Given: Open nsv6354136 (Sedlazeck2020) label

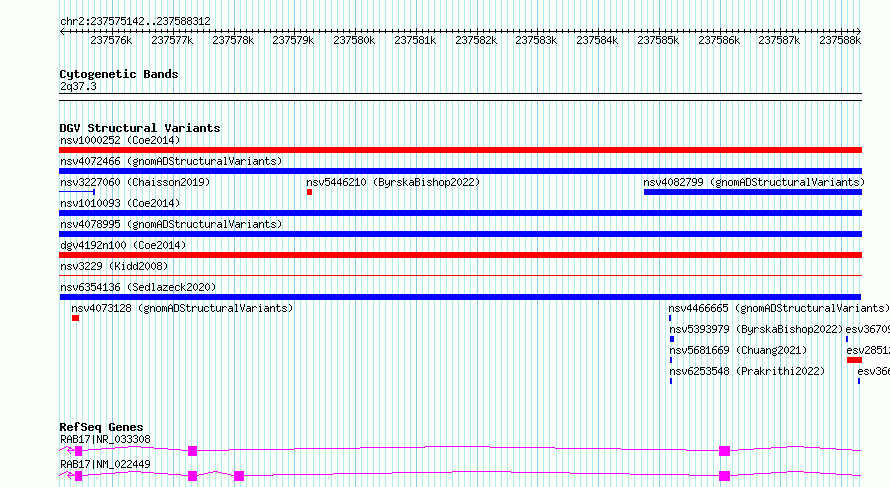Looking at the screenshot, I should pyautogui.click(x=138, y=287).
